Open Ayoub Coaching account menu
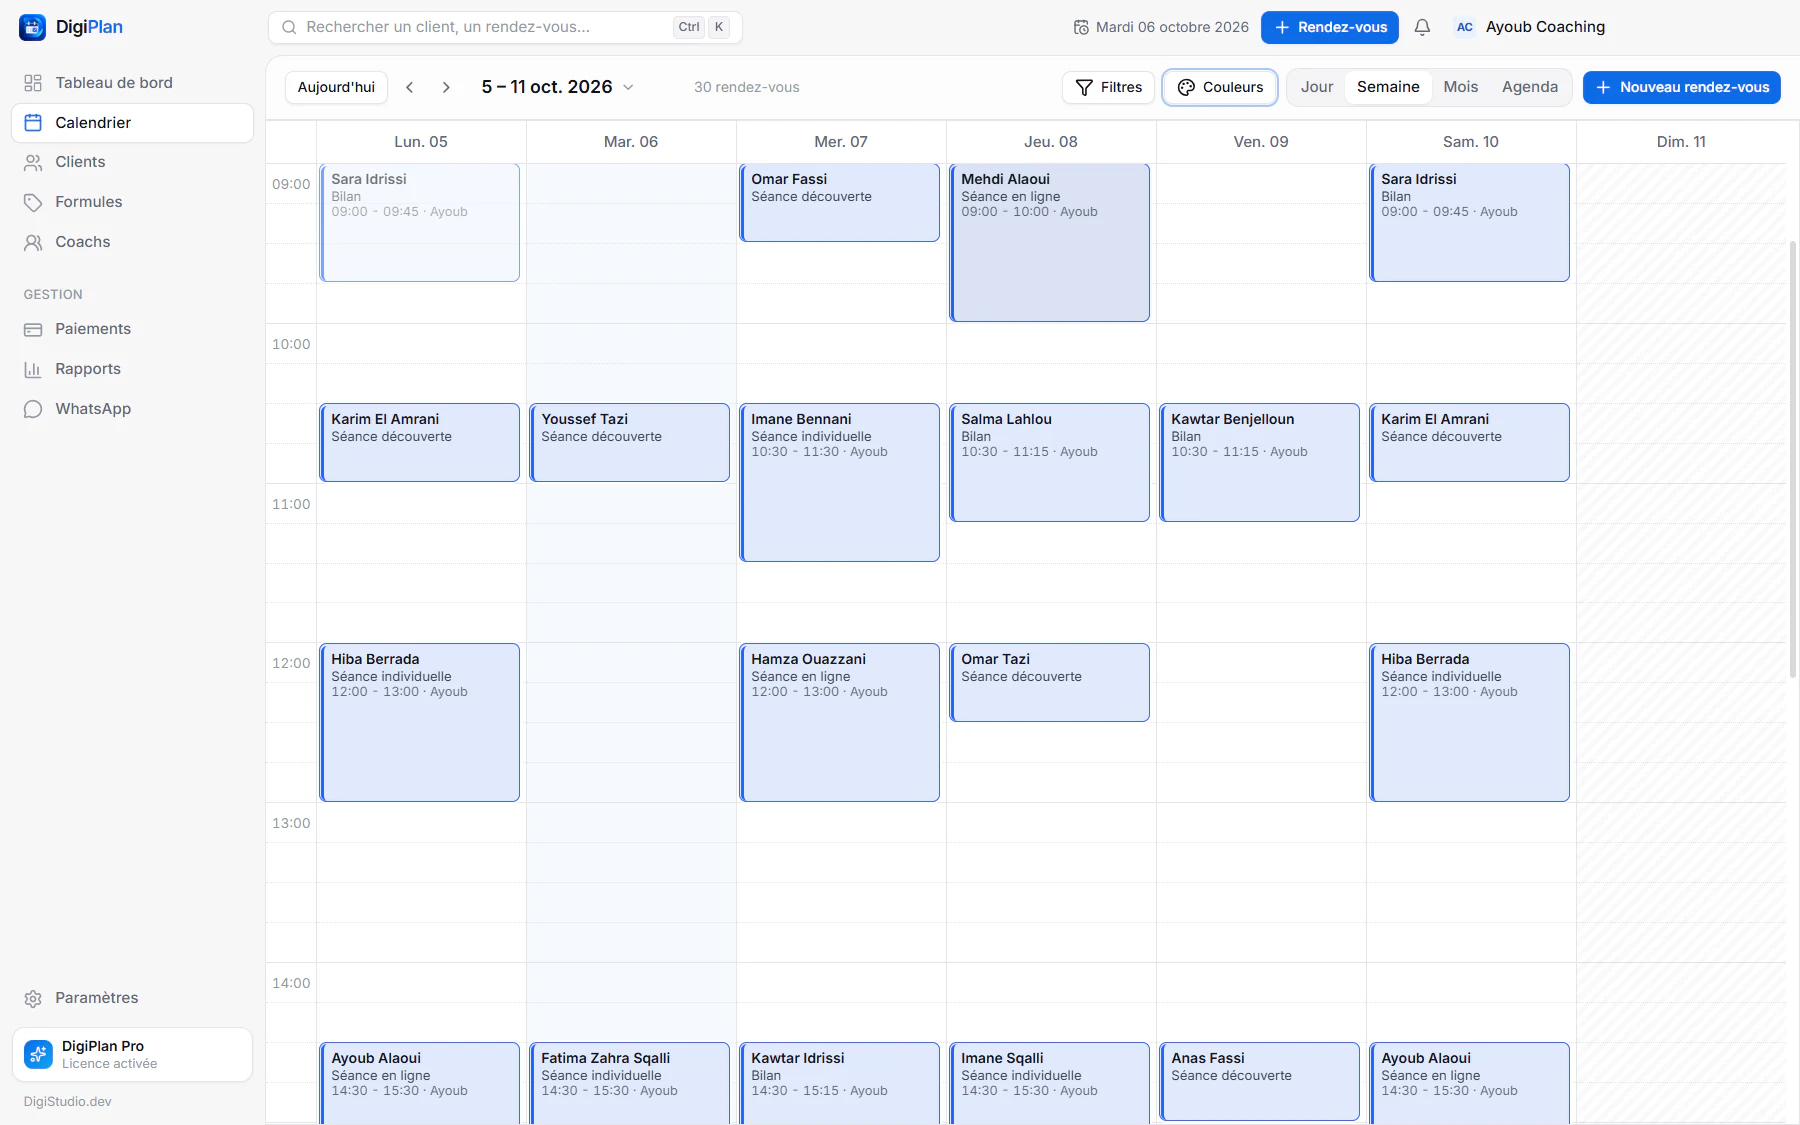1800x1125 pixels. click(1530, 27)
